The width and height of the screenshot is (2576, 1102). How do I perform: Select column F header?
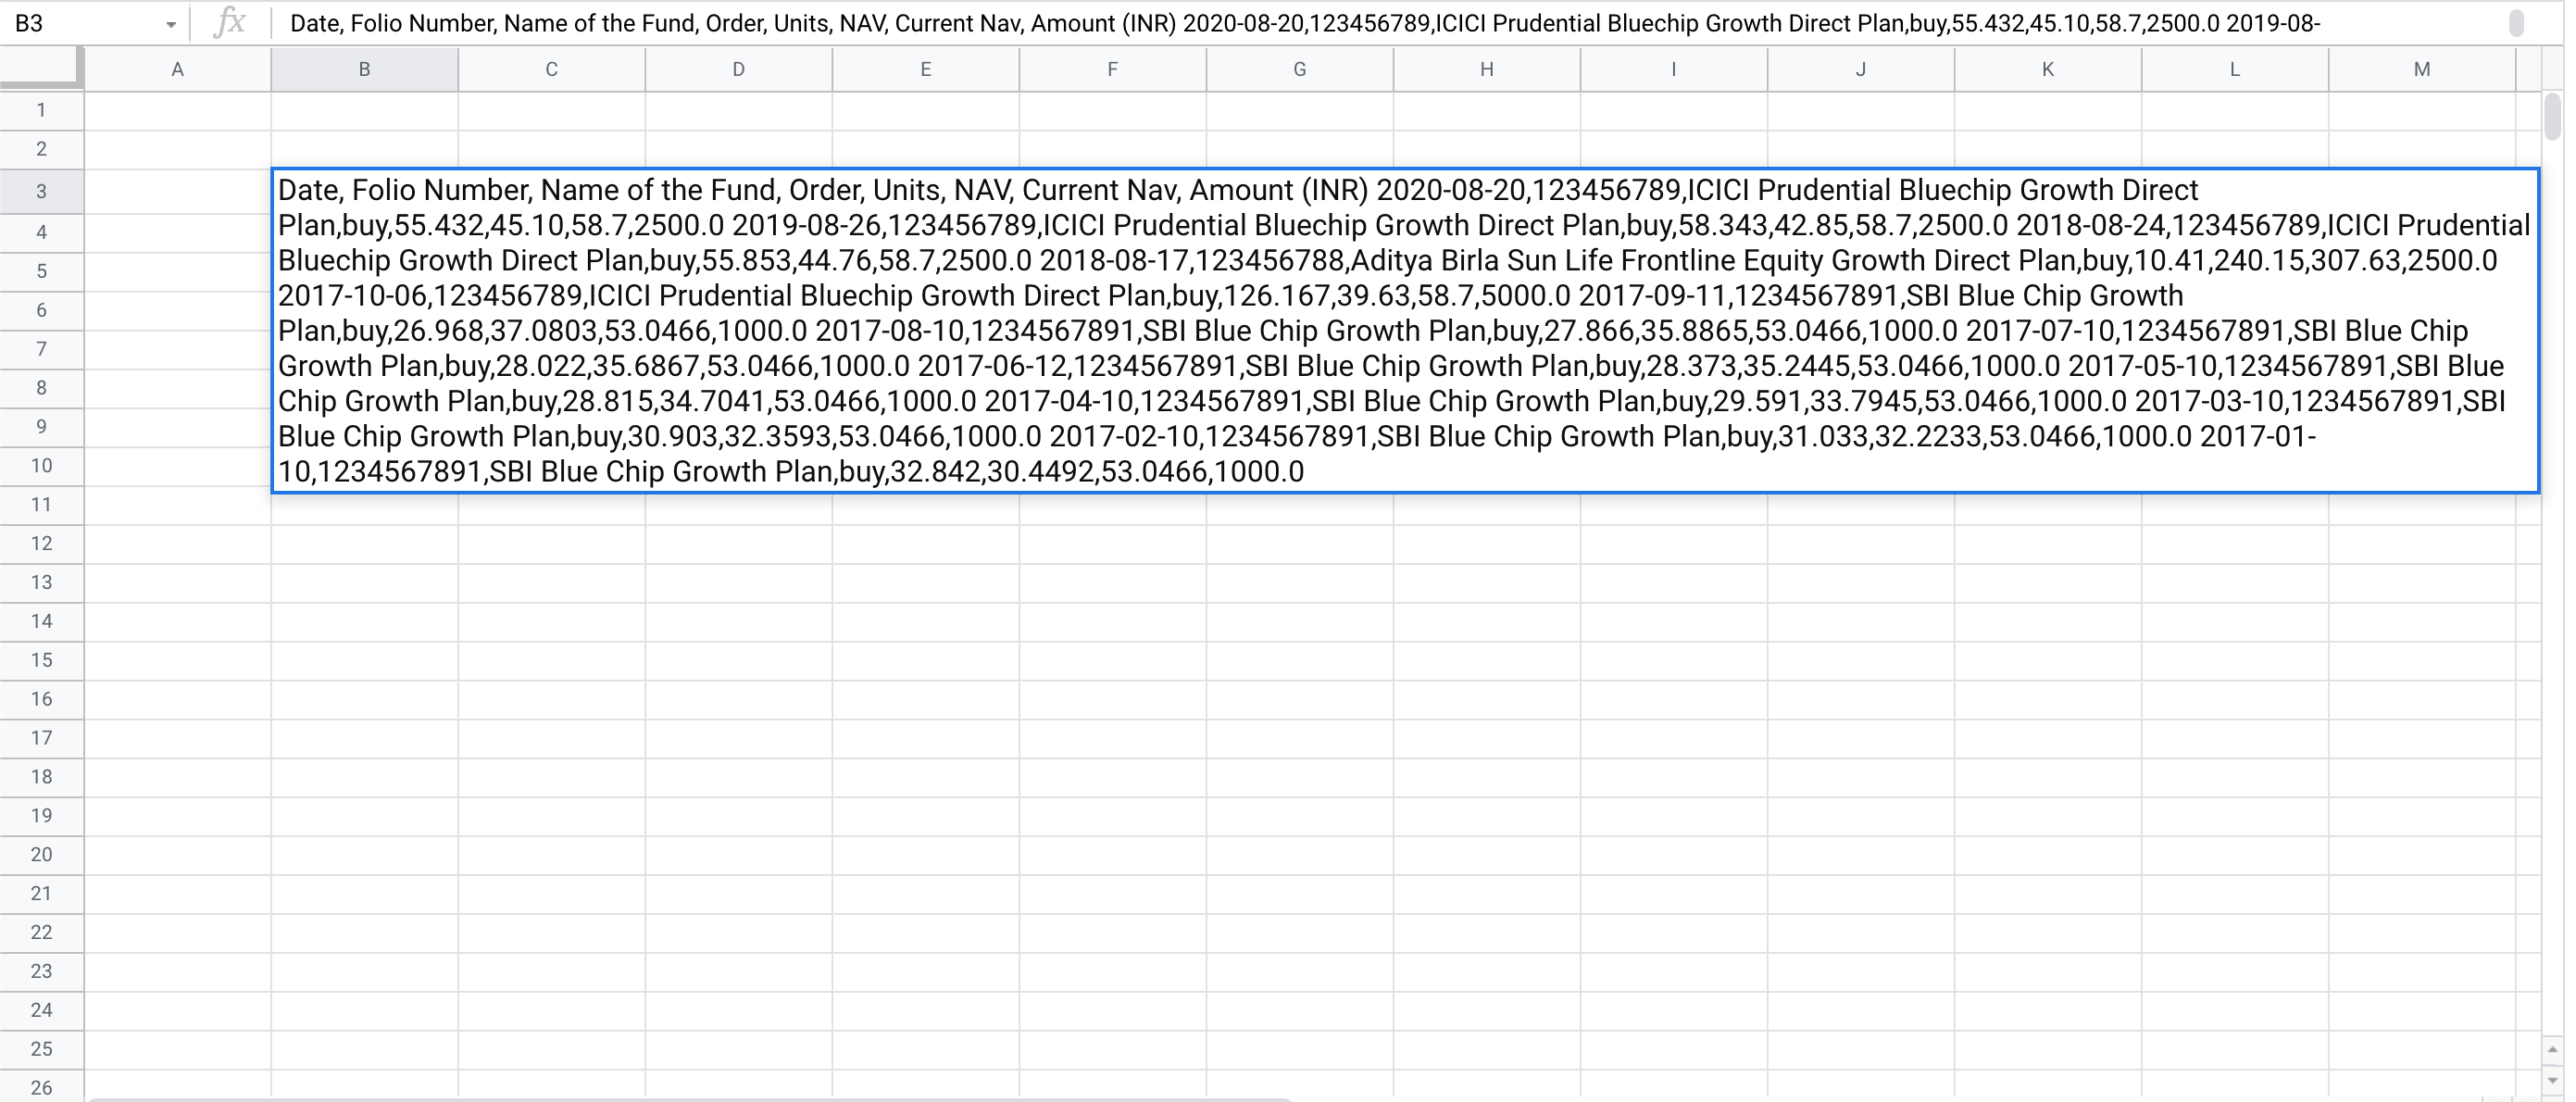(1112, 69)
